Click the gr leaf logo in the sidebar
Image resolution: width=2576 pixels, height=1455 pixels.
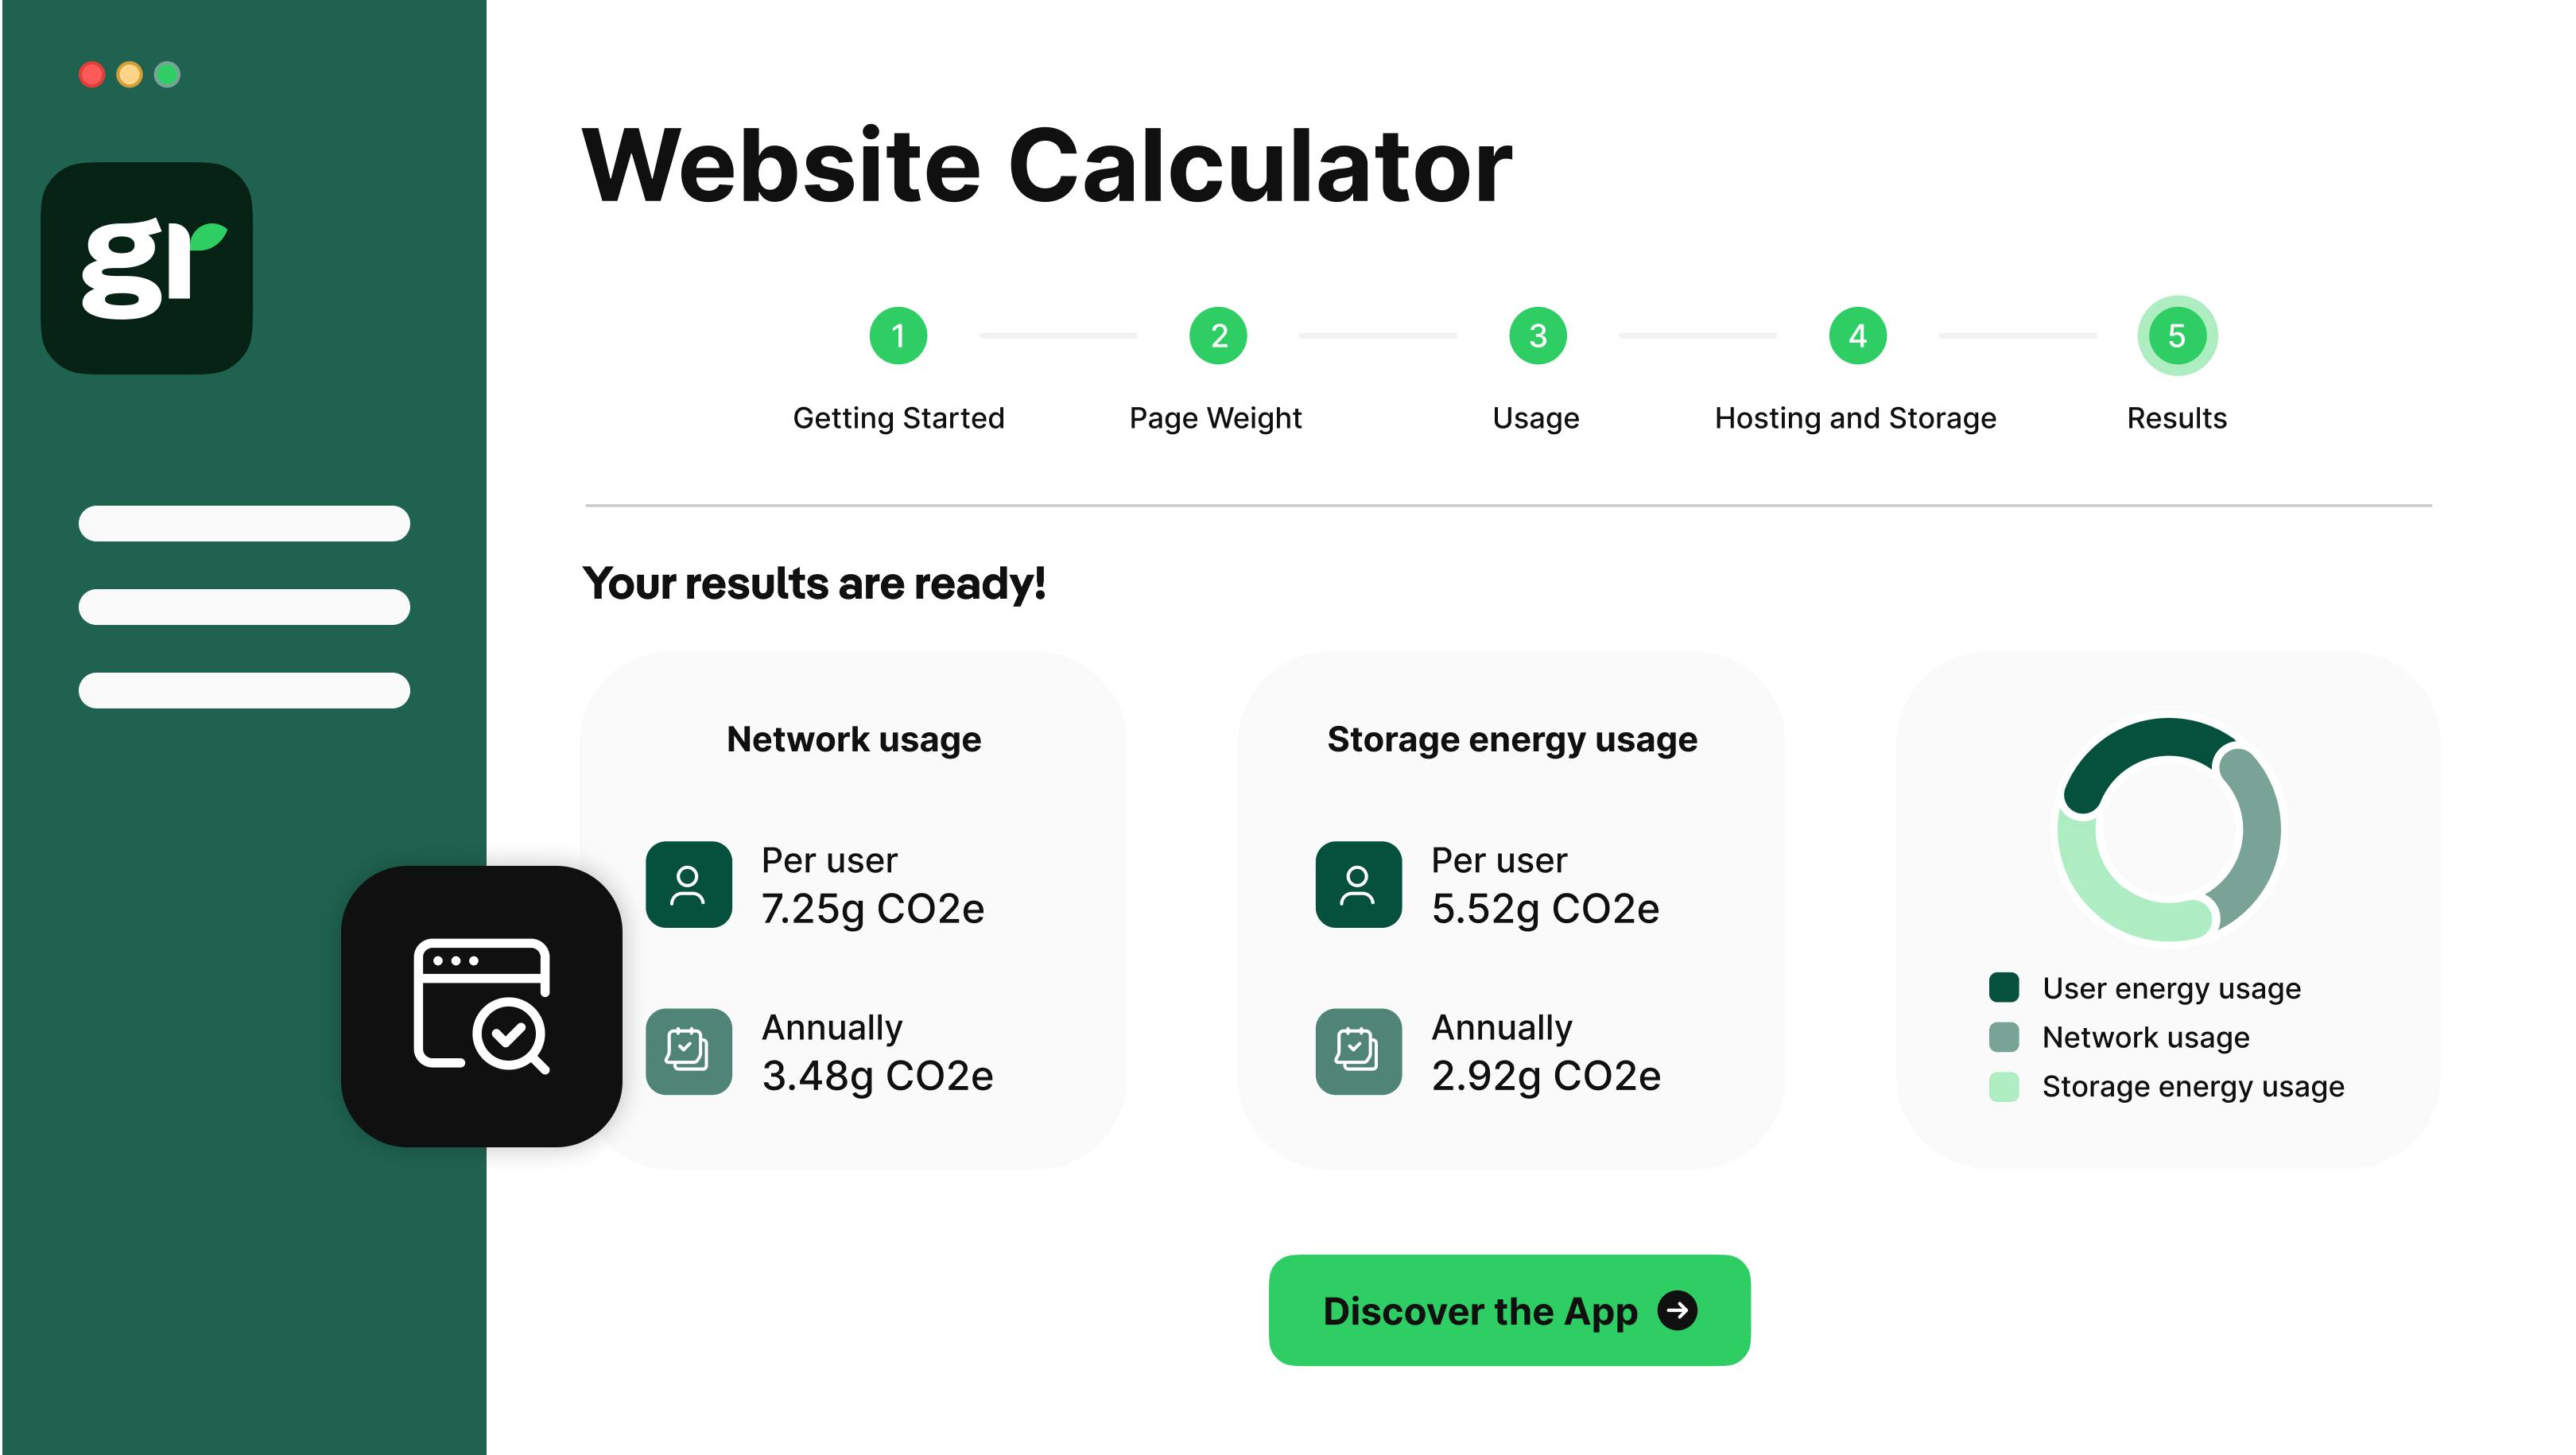click(148, 265)
